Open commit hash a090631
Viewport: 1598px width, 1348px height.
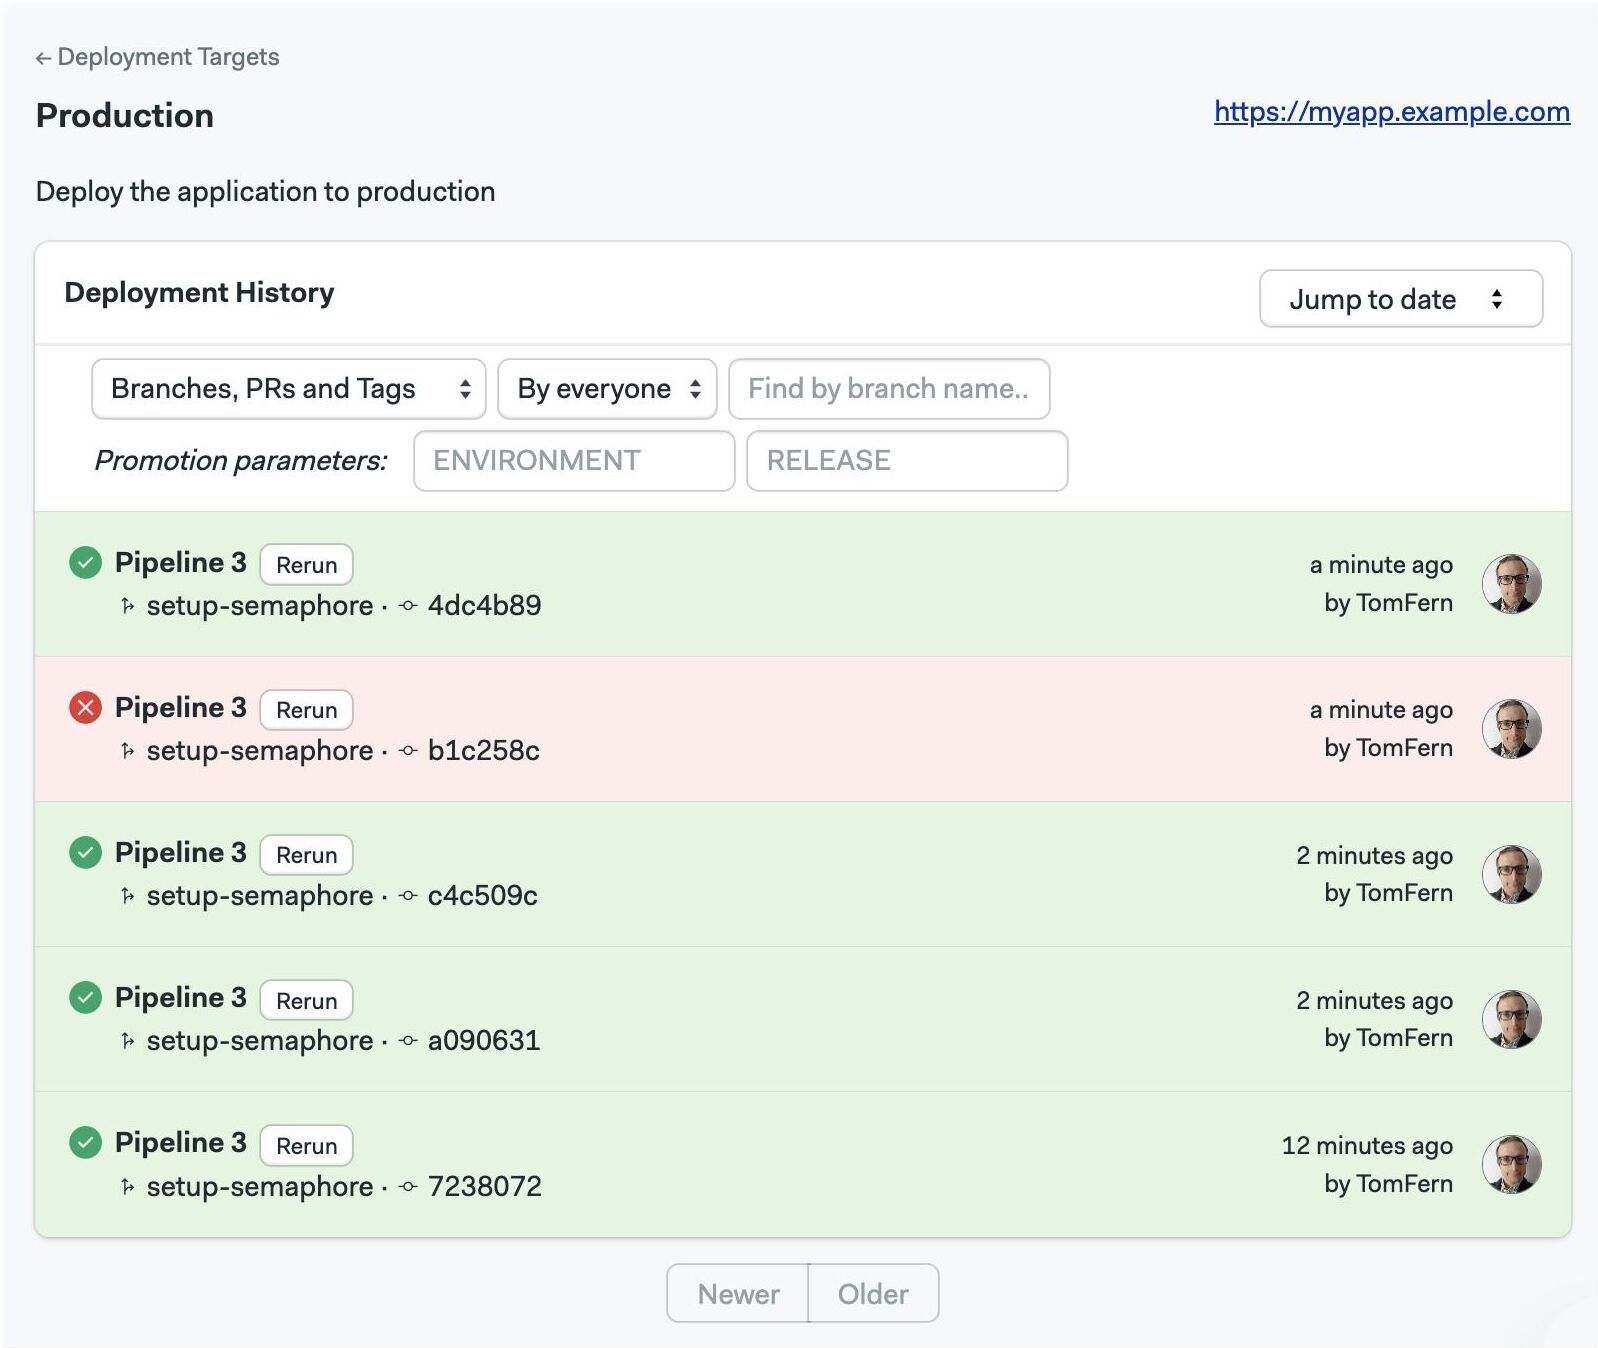[x=484, y=1041]
